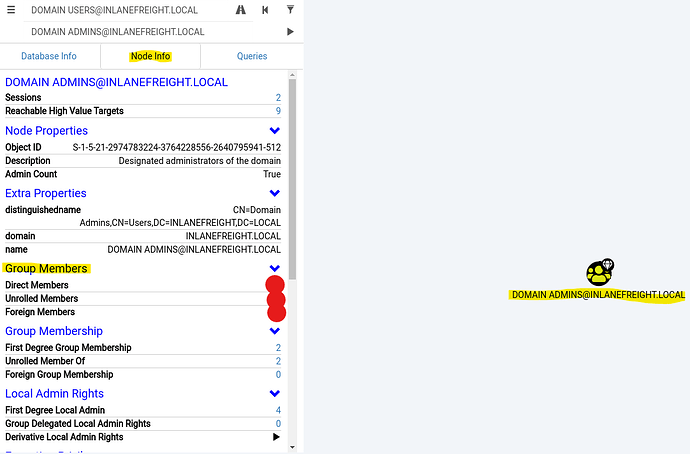The width and height of the screenshot is (690, 454).
Task: Click the Admin Count True value
Action: [272, 174]
